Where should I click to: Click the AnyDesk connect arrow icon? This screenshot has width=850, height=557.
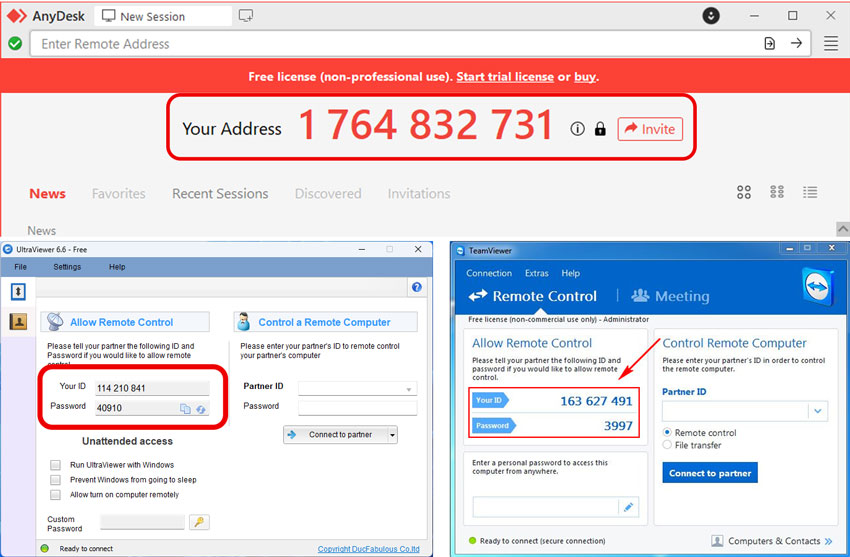coord(797,44)
